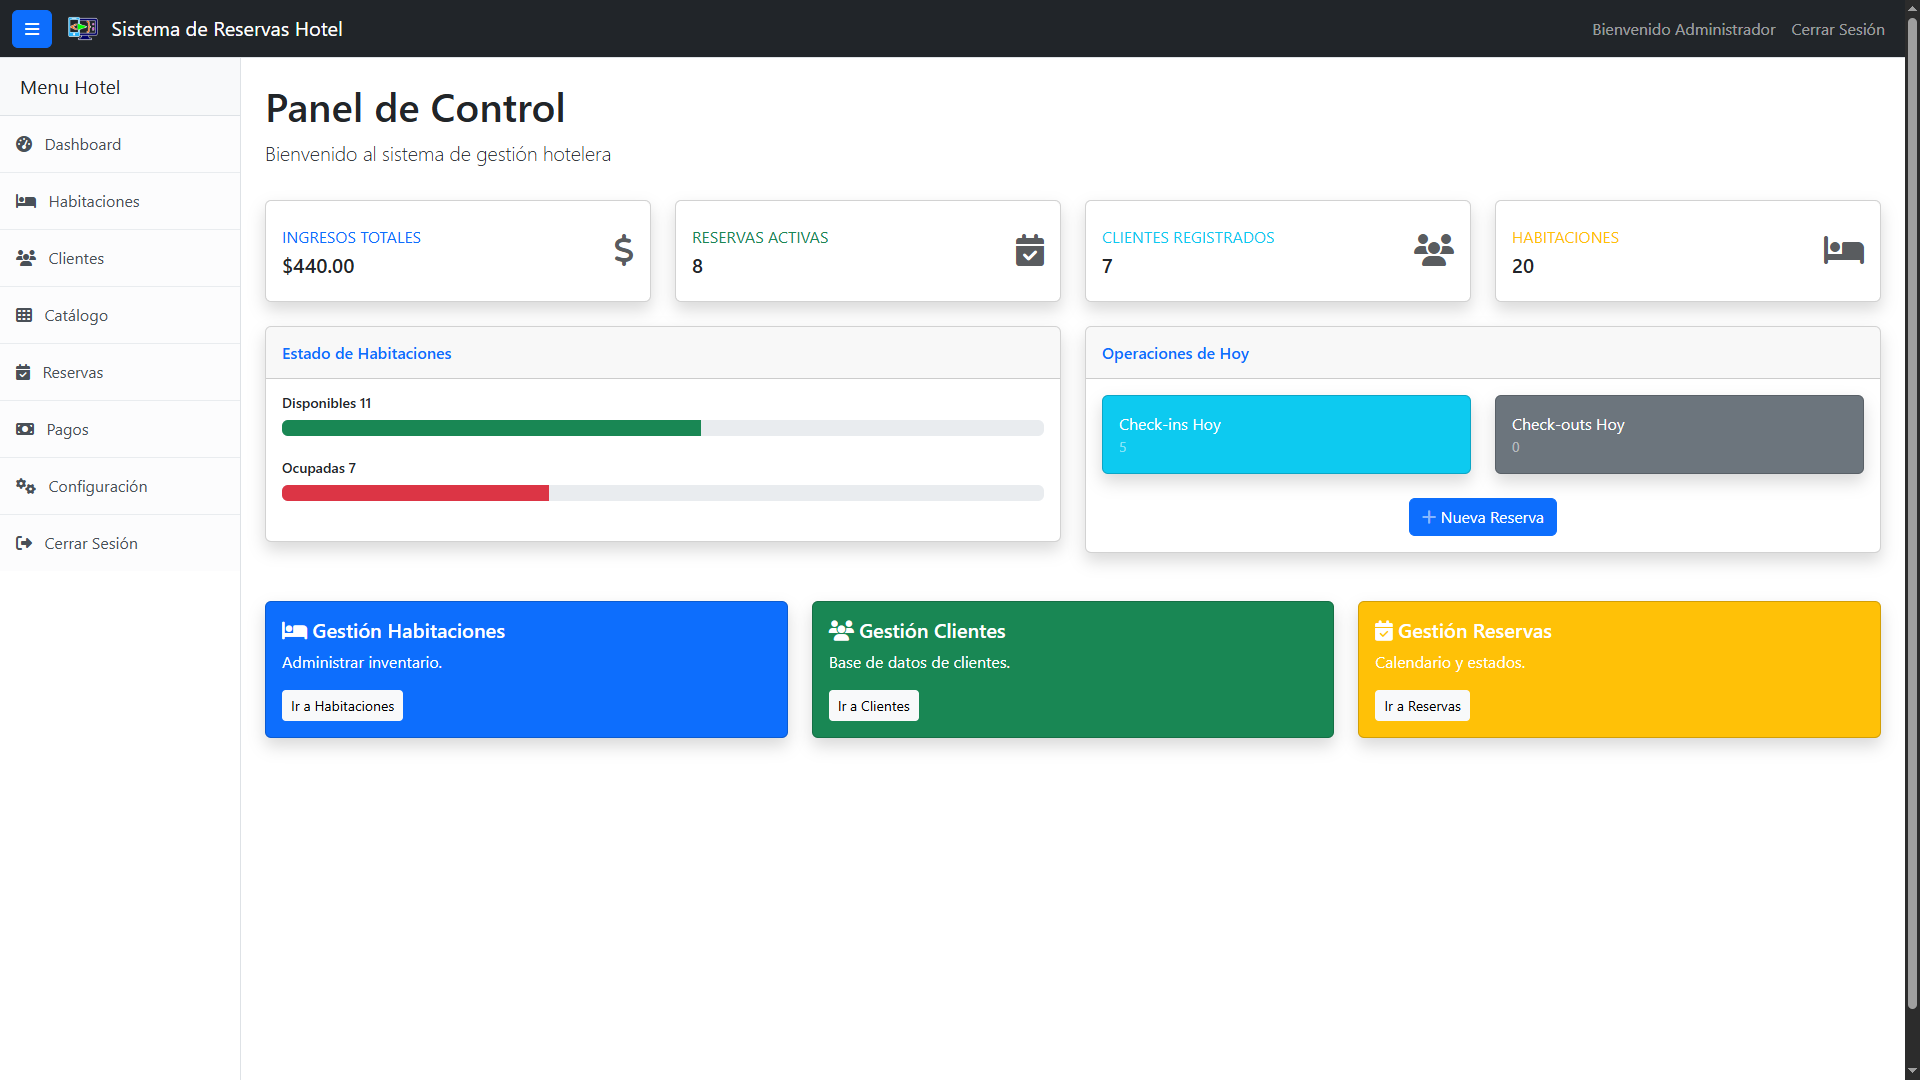Viewport: 1920px width, 1080px height.
Task: Open Reservas from the sidebar menu
Action: click(x=72, y=372)
